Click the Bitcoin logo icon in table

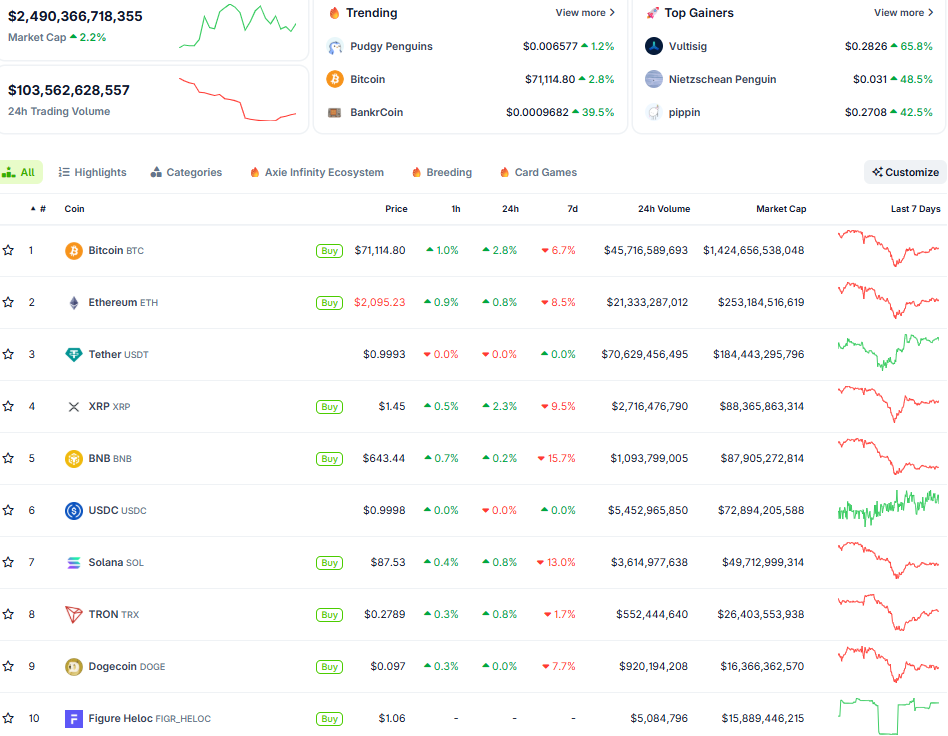(73, 251)
